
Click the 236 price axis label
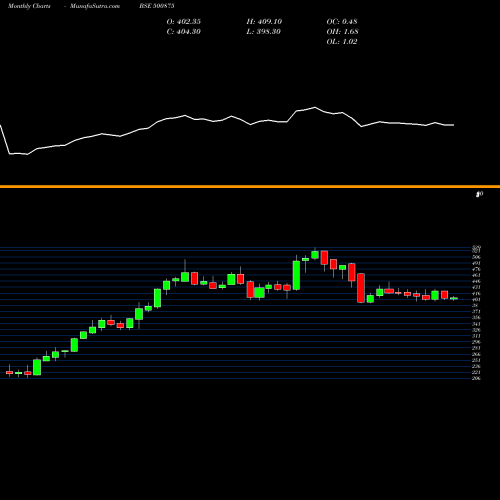pyautogui.click(x=477, y=366)
